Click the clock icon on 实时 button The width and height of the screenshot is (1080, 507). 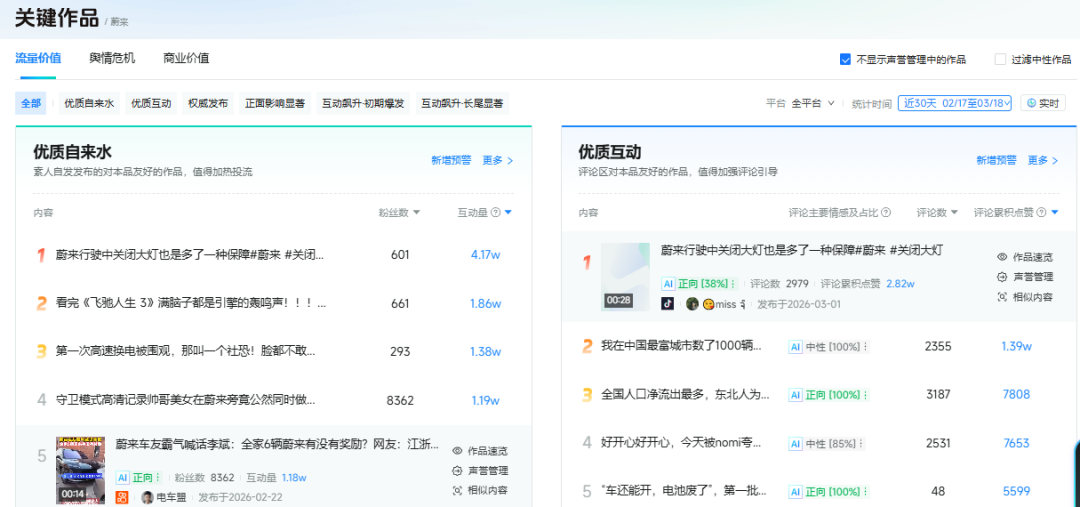click(1031, 103)
